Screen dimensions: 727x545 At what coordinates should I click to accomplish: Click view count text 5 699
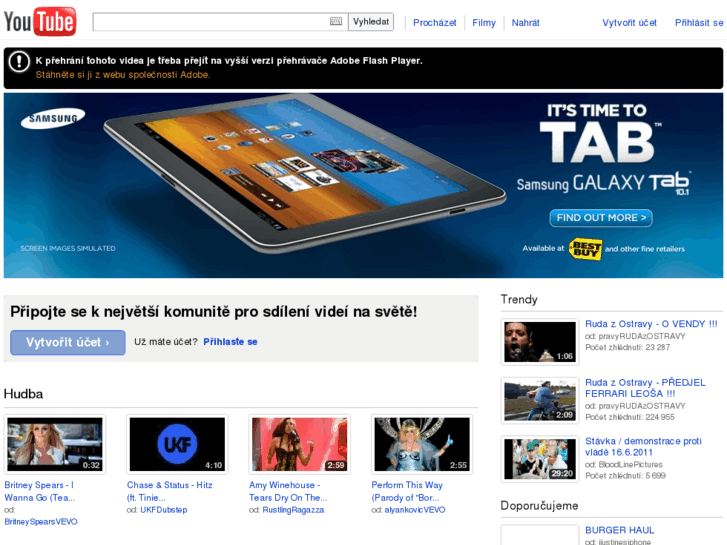[655, 475]
